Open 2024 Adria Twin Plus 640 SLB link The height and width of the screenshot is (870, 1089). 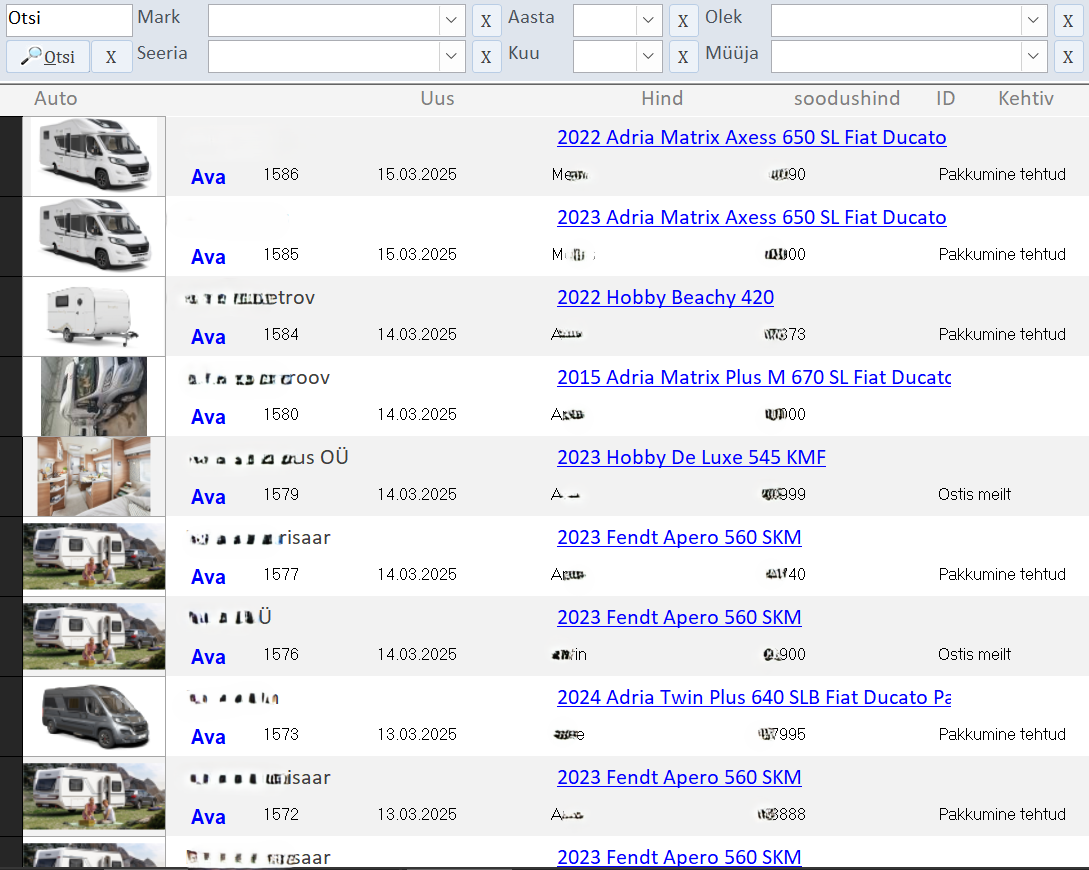[x=754, y=697]
